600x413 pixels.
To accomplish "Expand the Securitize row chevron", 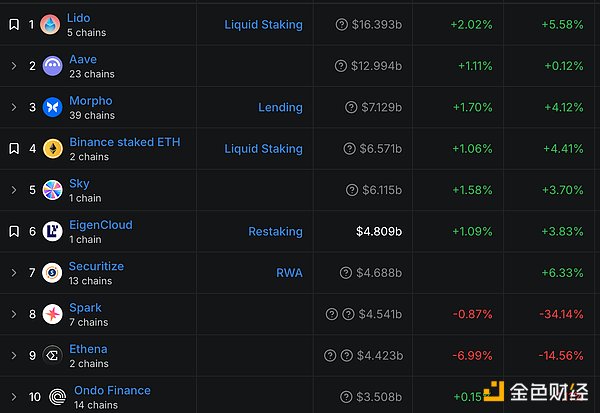I will pos(14,273).
